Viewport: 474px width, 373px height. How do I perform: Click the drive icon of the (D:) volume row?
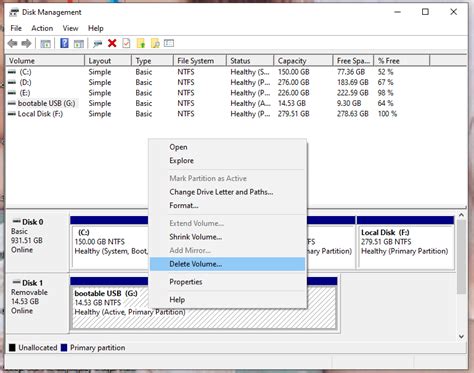coord(12,82)
